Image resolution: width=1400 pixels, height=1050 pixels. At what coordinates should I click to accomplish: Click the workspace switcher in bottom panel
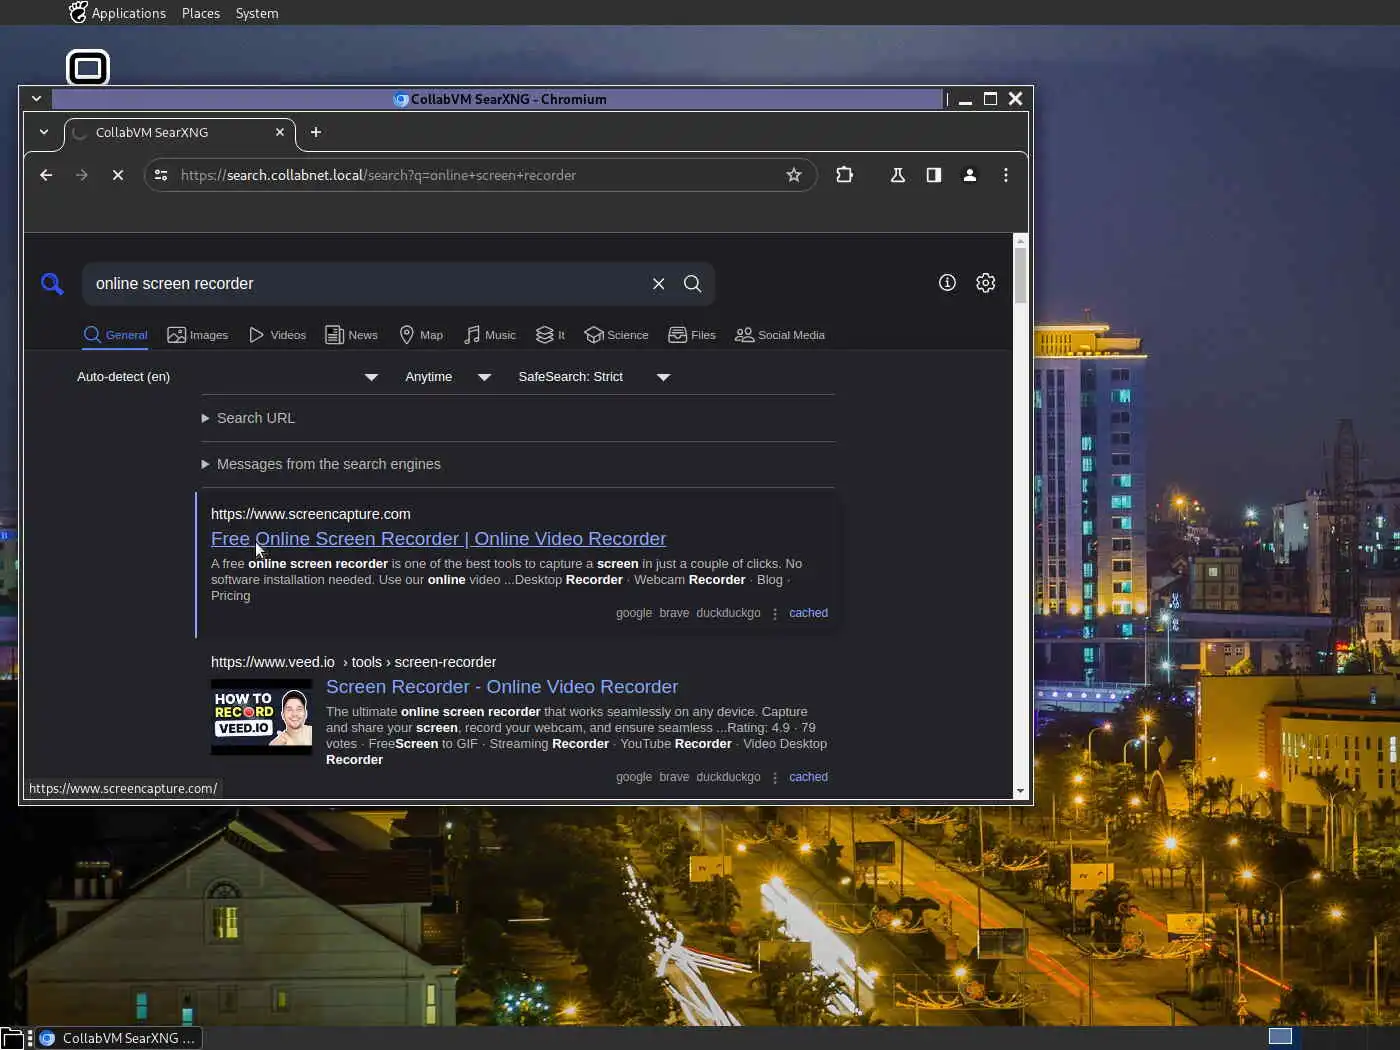(1281, 1036)
